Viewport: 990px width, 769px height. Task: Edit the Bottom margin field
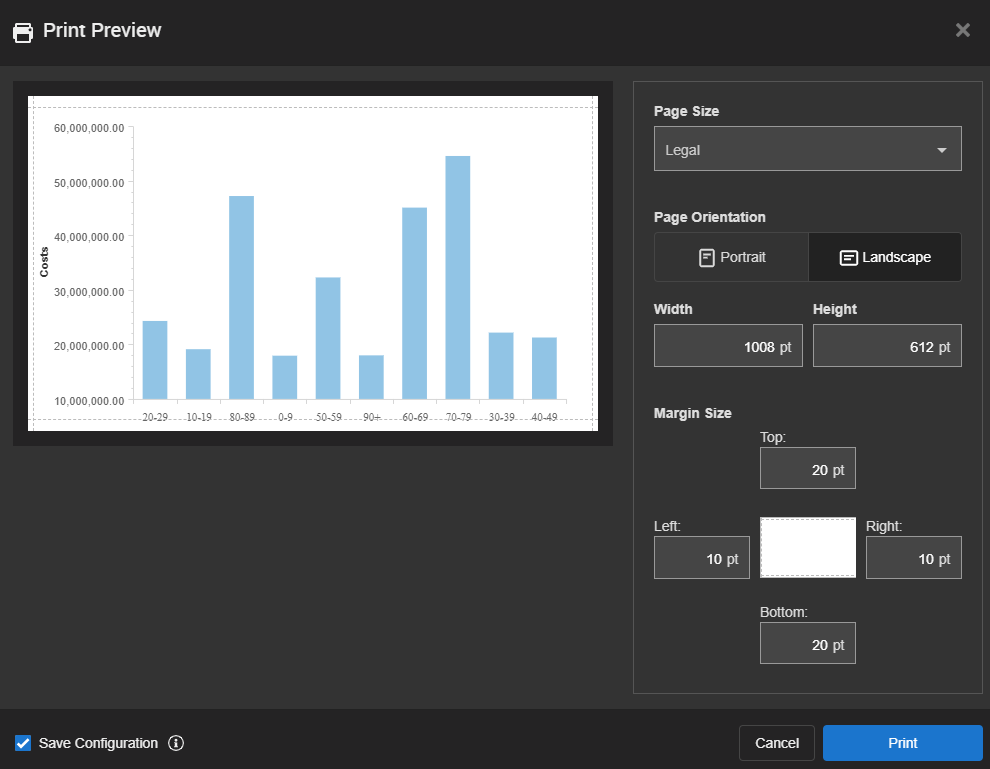tap(807, 644)
